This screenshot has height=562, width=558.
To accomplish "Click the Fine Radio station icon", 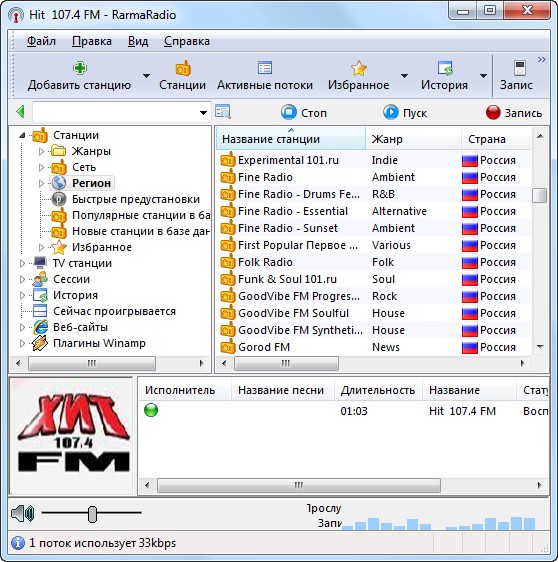I will [x=228, y=177].
